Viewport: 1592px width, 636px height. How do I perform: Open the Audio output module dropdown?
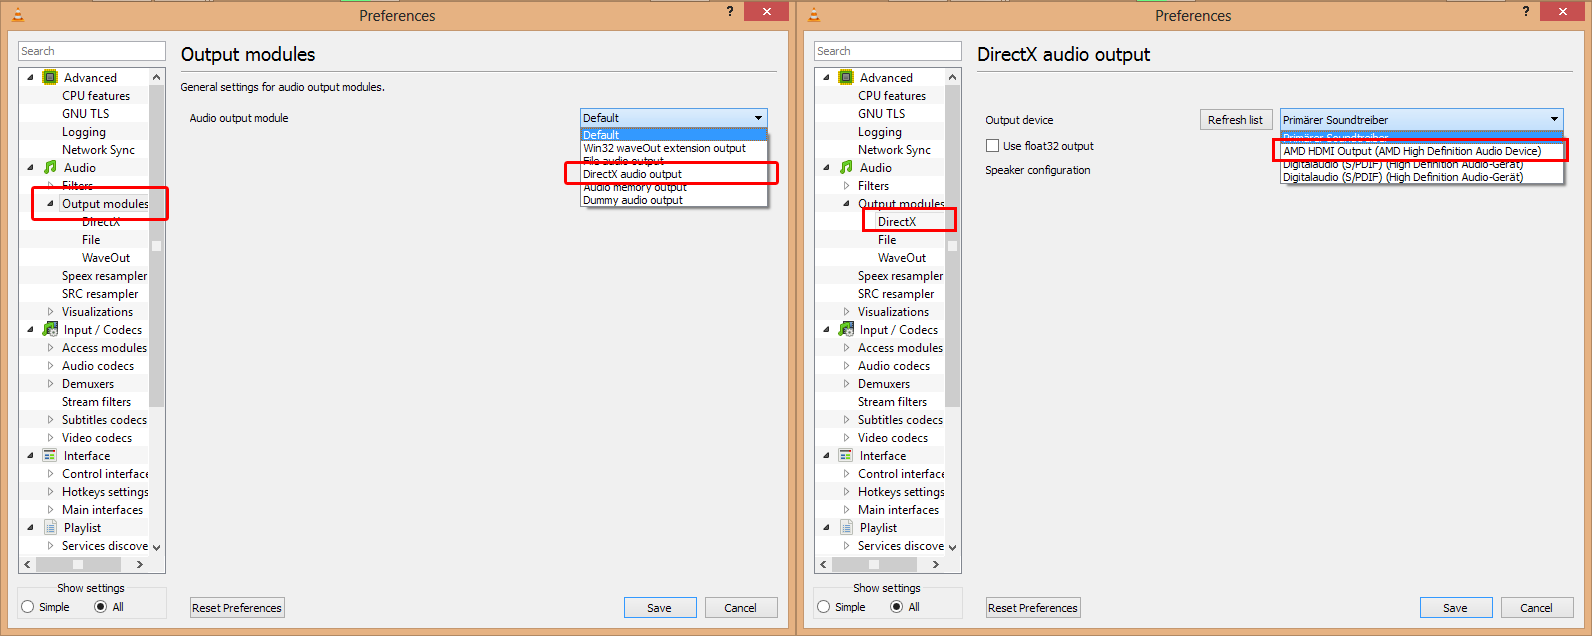coord(673,118)
